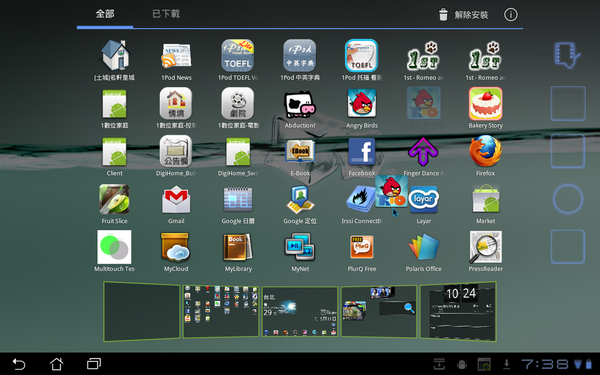Click the 解除安裝 uninstall button

pos(463,15)
